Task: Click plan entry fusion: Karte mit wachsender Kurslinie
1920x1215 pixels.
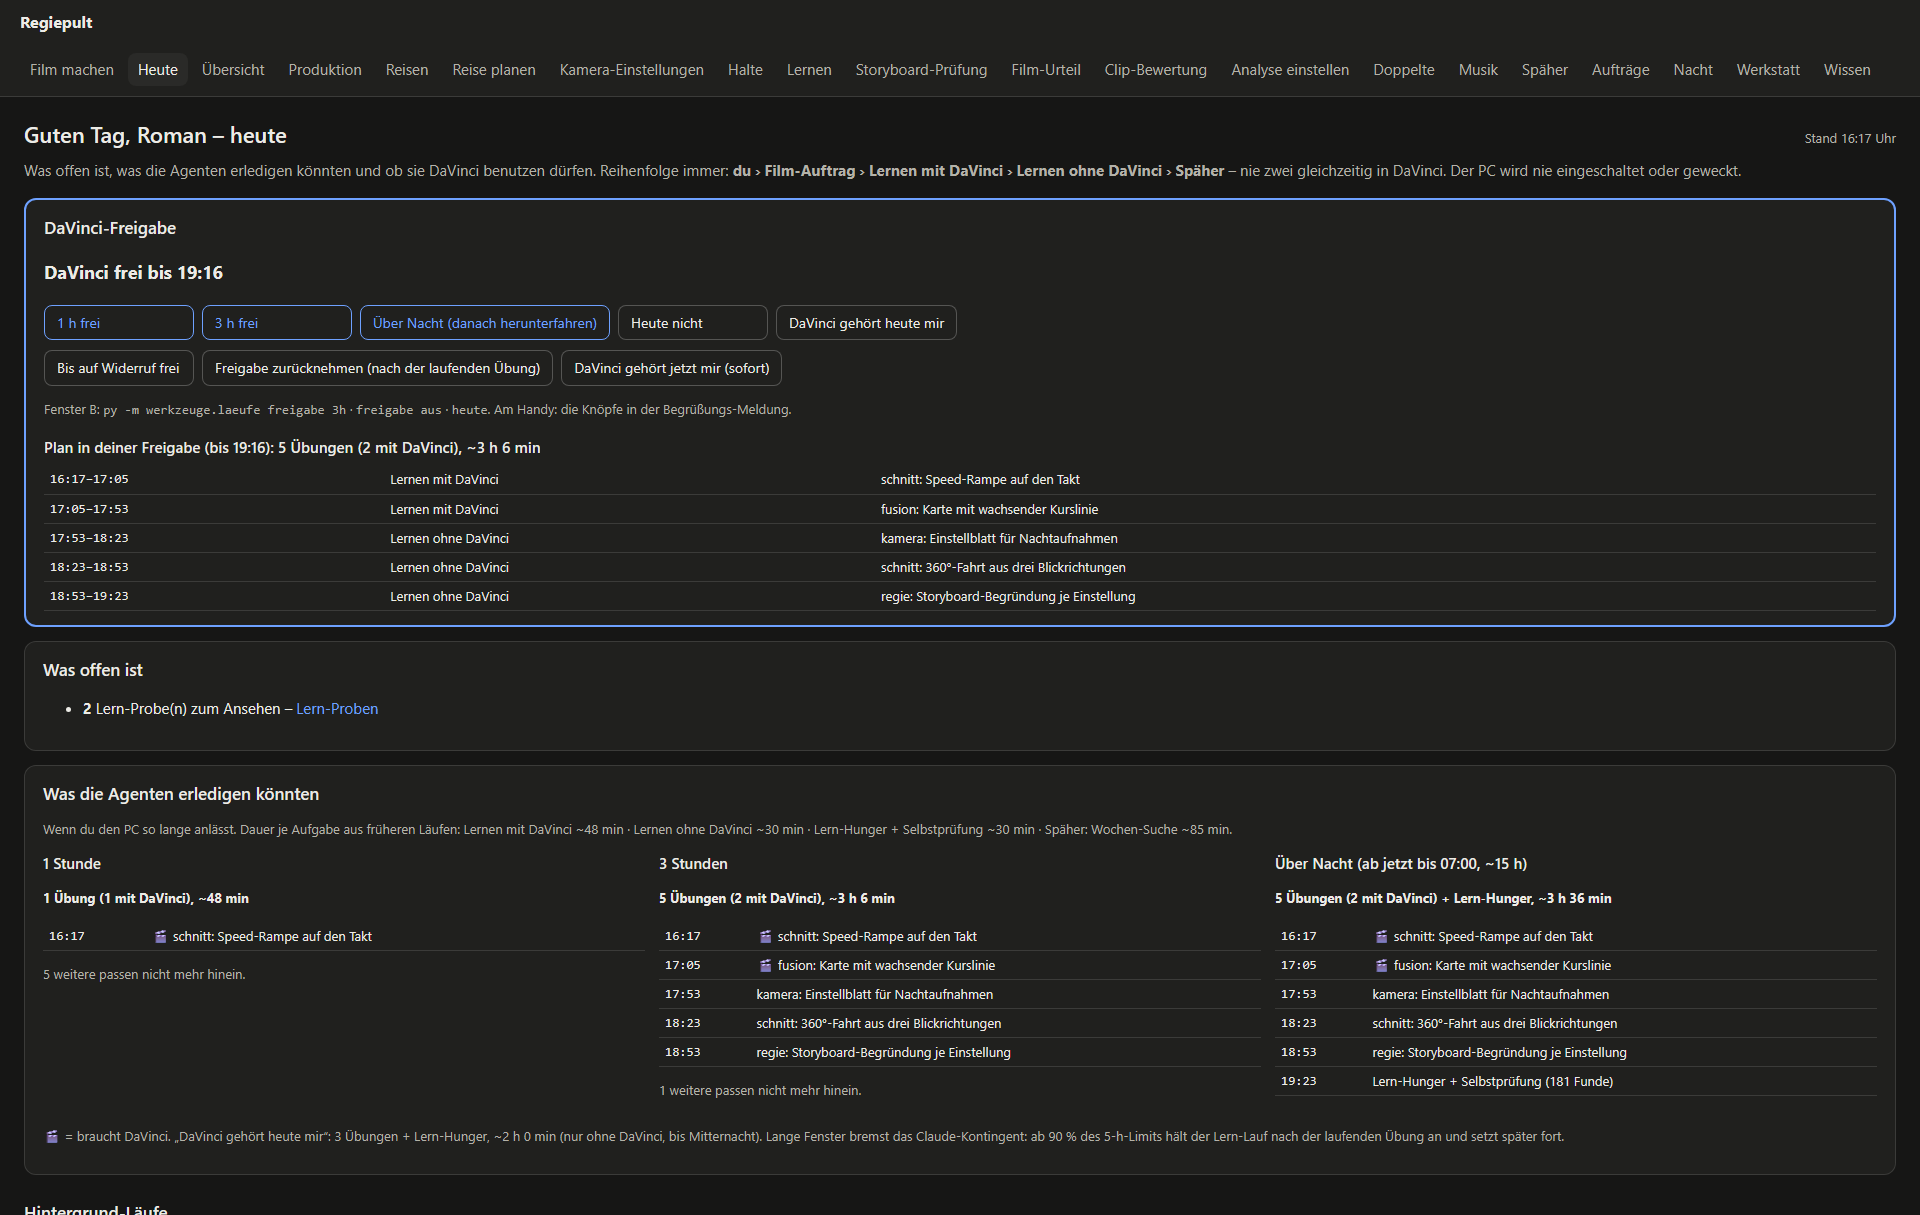Action: 989,509
